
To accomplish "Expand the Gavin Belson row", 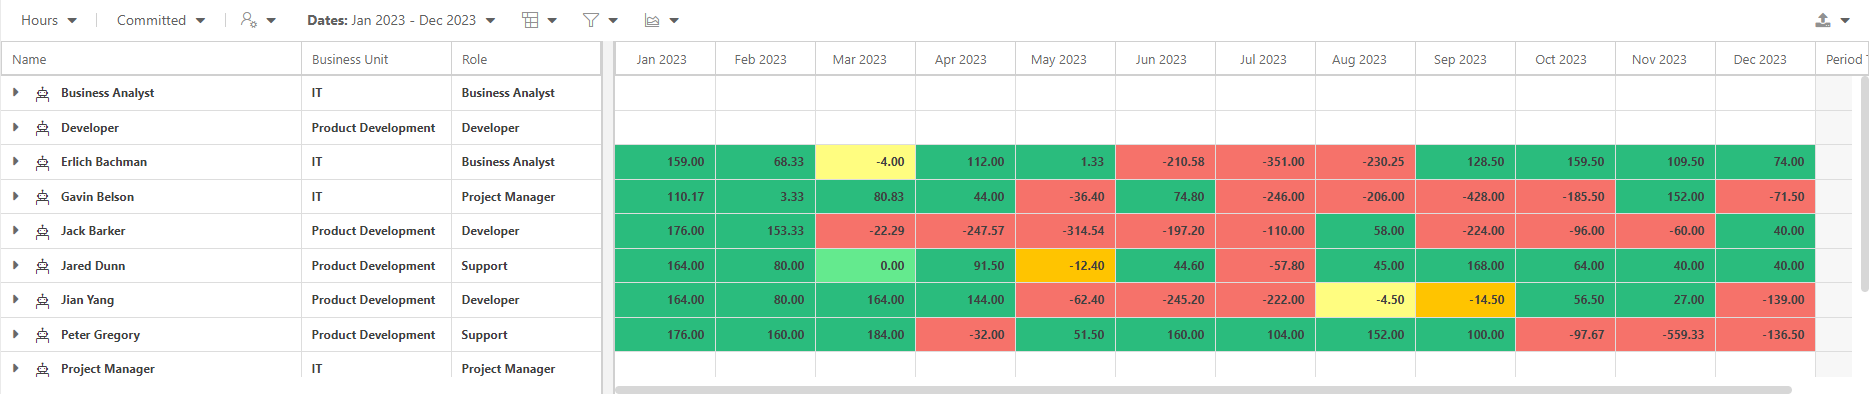I will tap(15, 196).
